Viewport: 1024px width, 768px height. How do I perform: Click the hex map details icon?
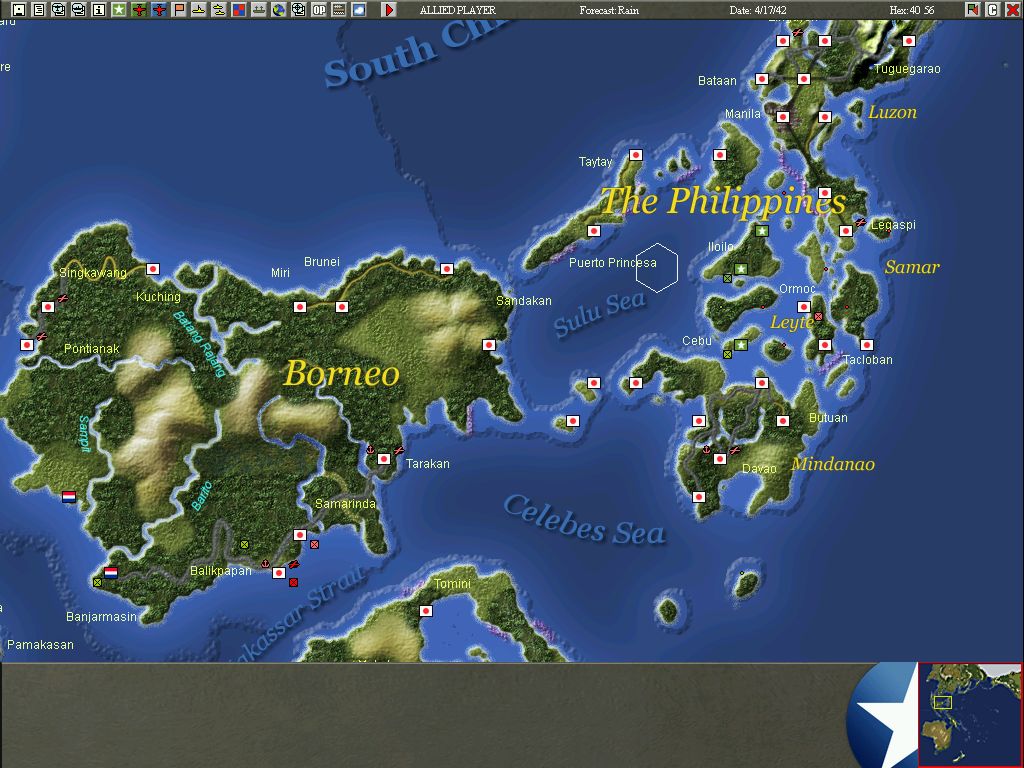click(338, 9)
